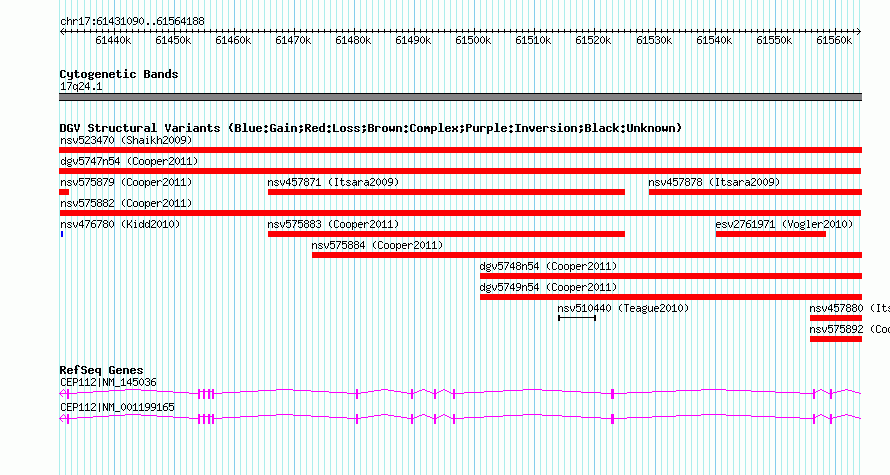Click the CEP112|NM_001199165 label
The width and height of the screenshot is (890, 475).
pos(117,407)
